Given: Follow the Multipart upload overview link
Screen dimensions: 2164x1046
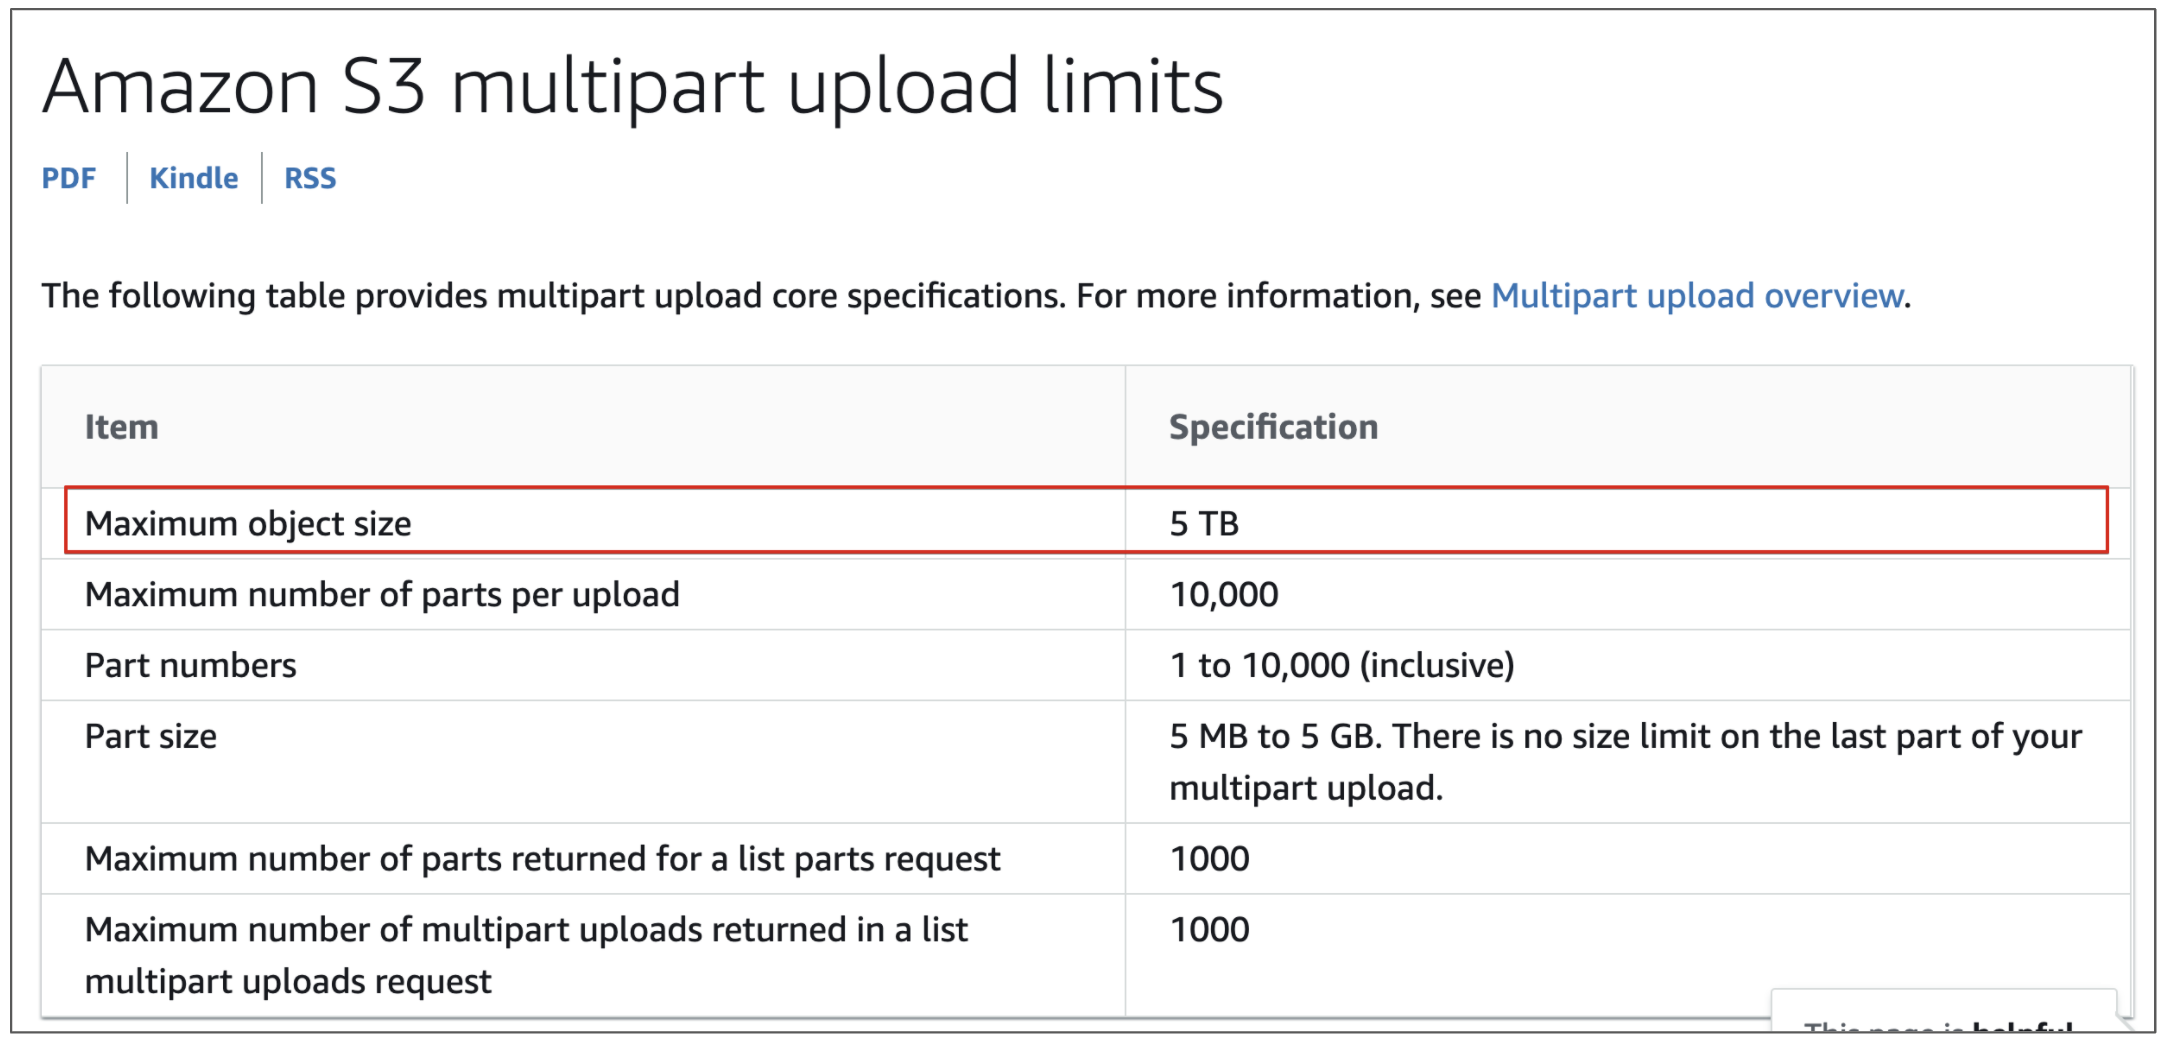Looking at the screenshot, I should pos(1696,296).
